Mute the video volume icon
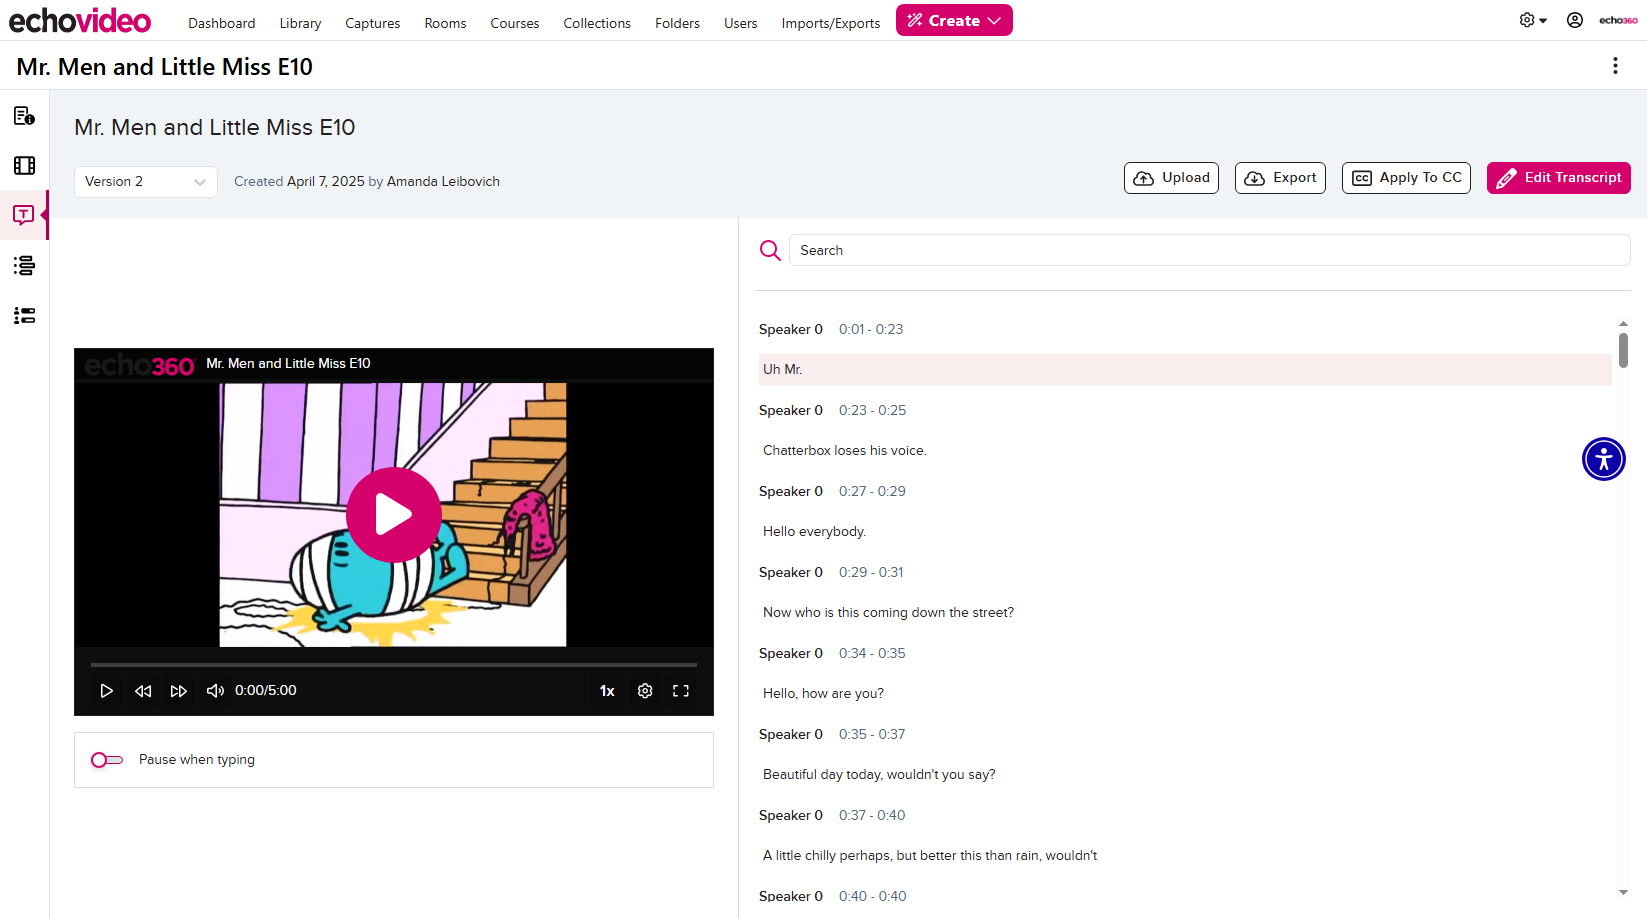This screenshot has height=918, width=1647. coord(215,691)
